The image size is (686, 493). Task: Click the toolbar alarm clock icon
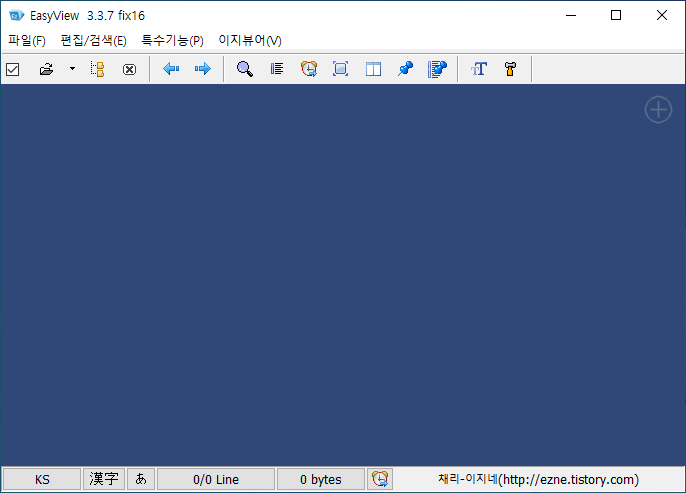coord(309,69)
